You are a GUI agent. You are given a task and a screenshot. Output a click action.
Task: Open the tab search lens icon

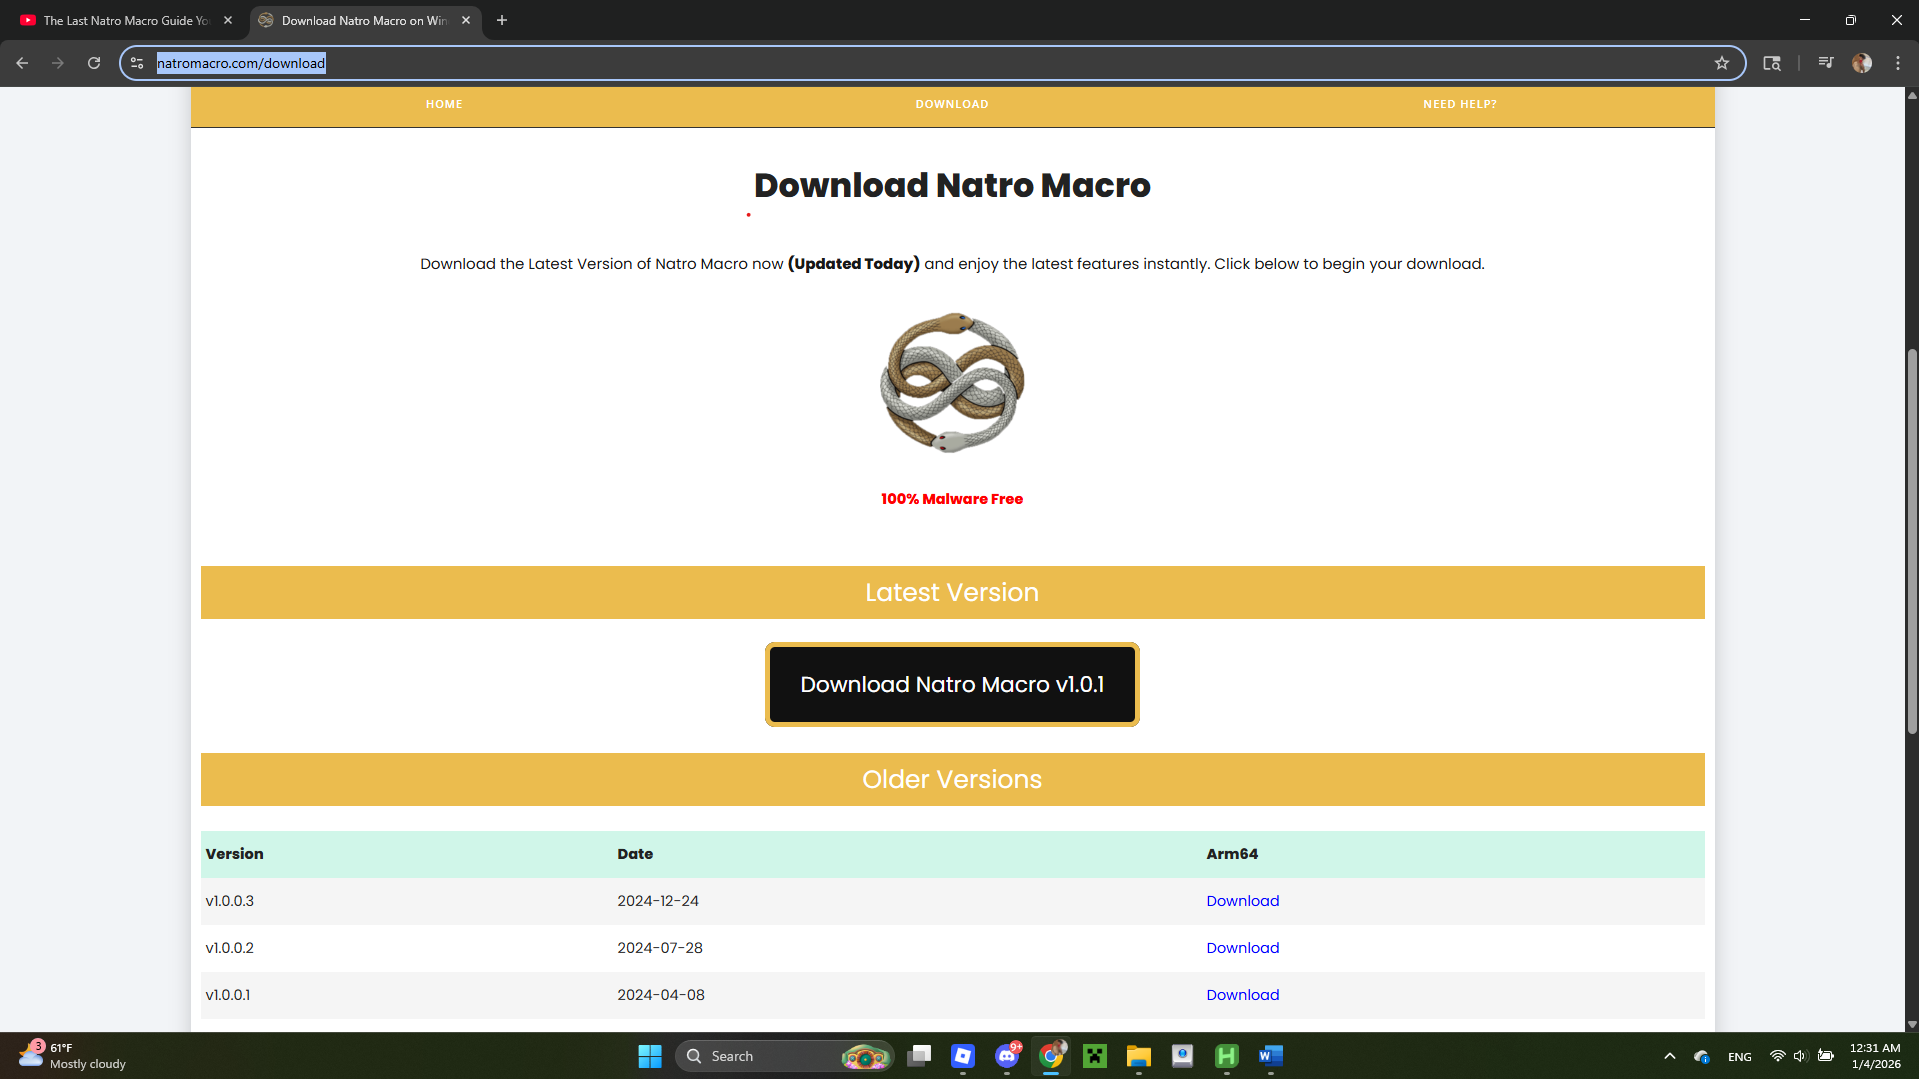pos(1772,63)
